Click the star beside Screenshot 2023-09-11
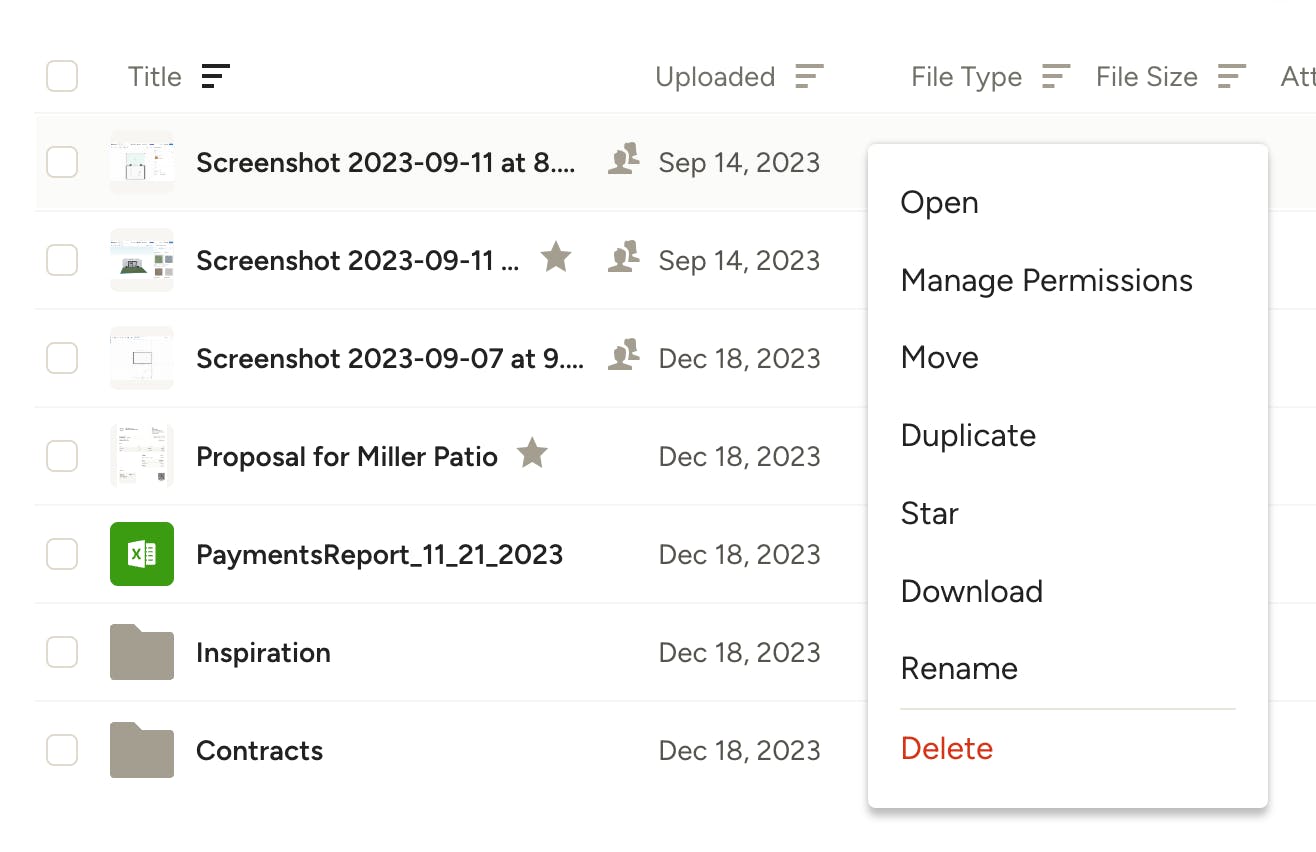Image resolution: width=1316 pixels, height=852 pixels. (x=556, y=257)
